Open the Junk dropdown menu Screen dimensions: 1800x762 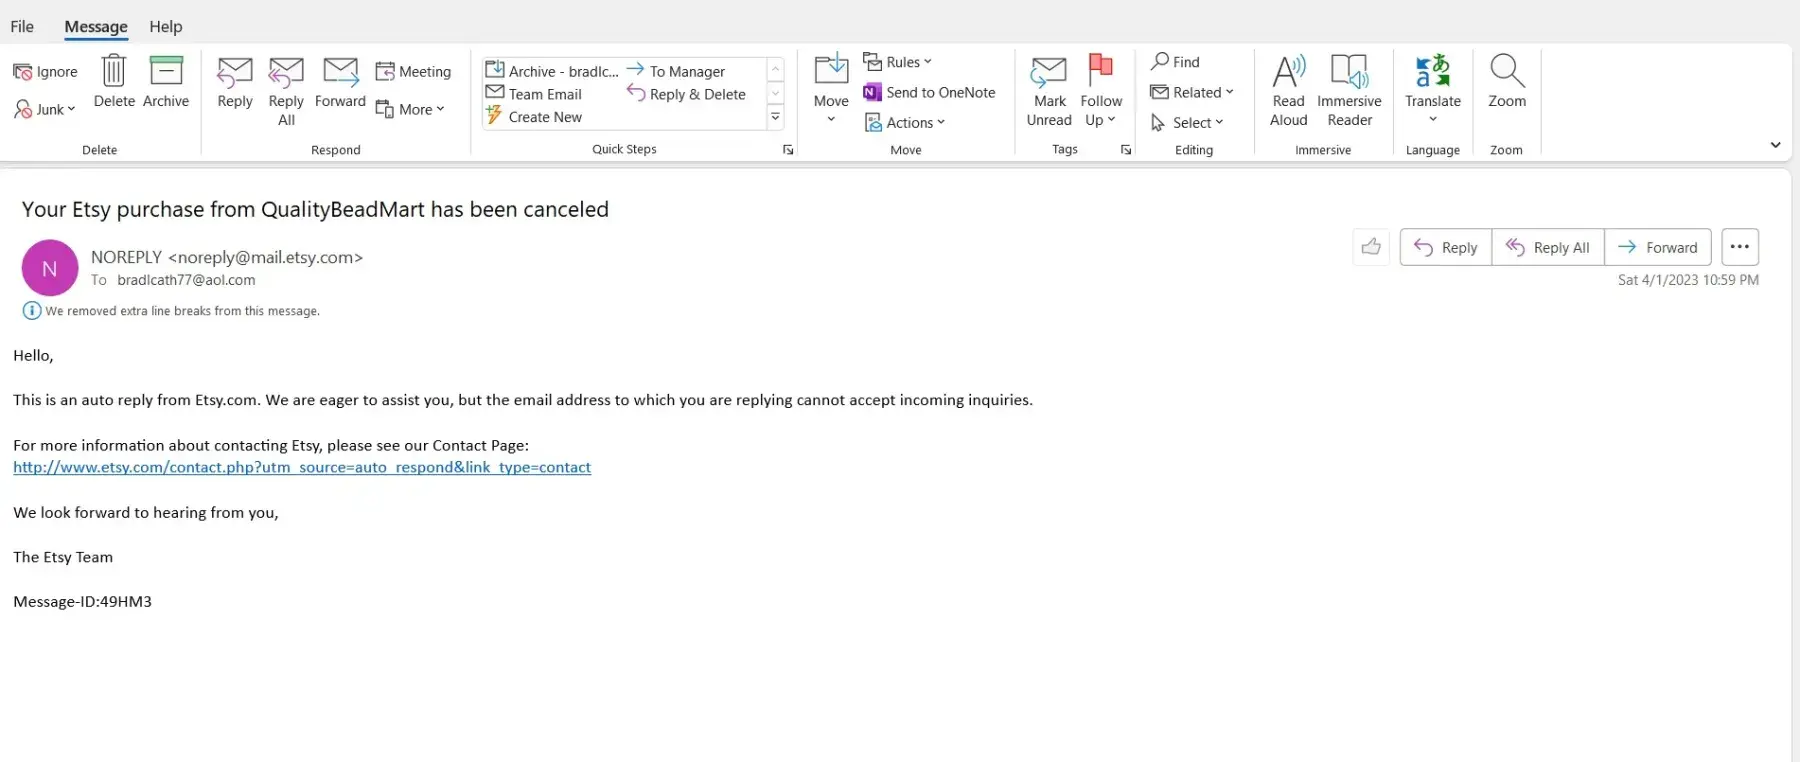click(46, 110)
